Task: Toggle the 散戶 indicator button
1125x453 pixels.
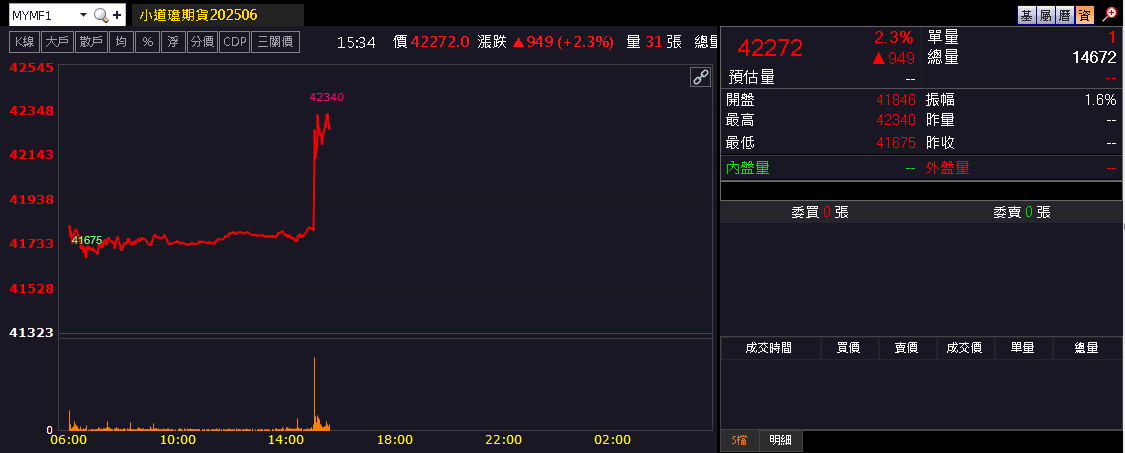Action: coord(91,42)
